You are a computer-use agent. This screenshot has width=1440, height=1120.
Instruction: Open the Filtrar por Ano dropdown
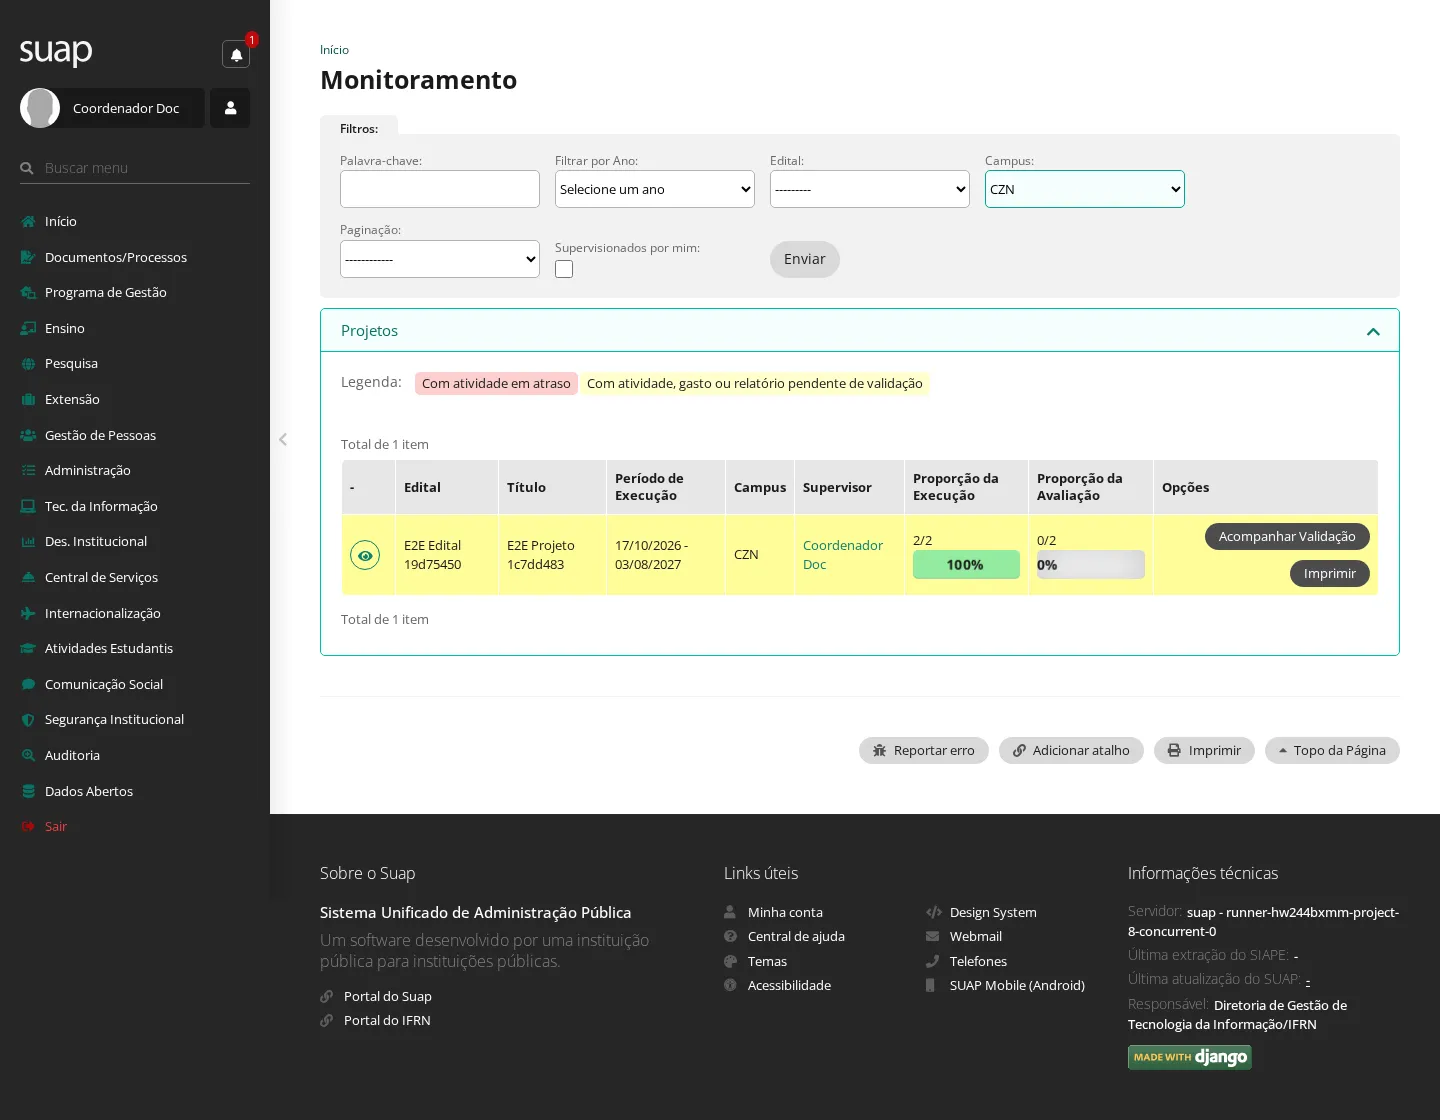click(x=655, y=189)
